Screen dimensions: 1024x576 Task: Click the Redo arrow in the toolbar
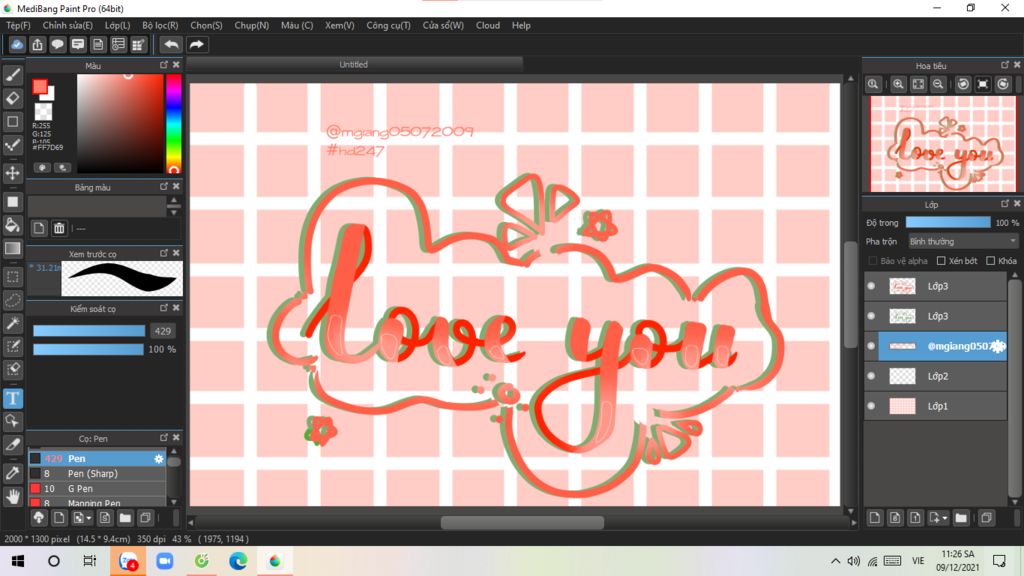[x=197, y=44]
